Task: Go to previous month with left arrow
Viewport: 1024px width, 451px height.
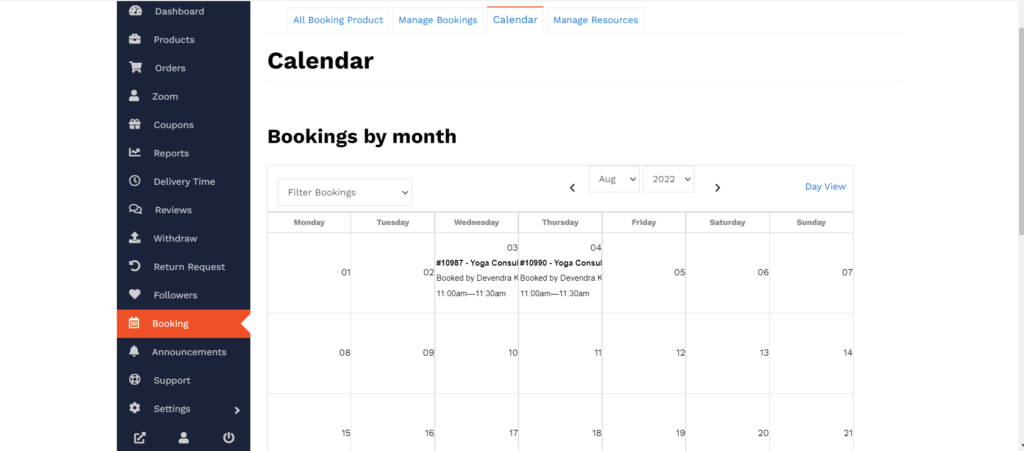Action: click(572, 188)
